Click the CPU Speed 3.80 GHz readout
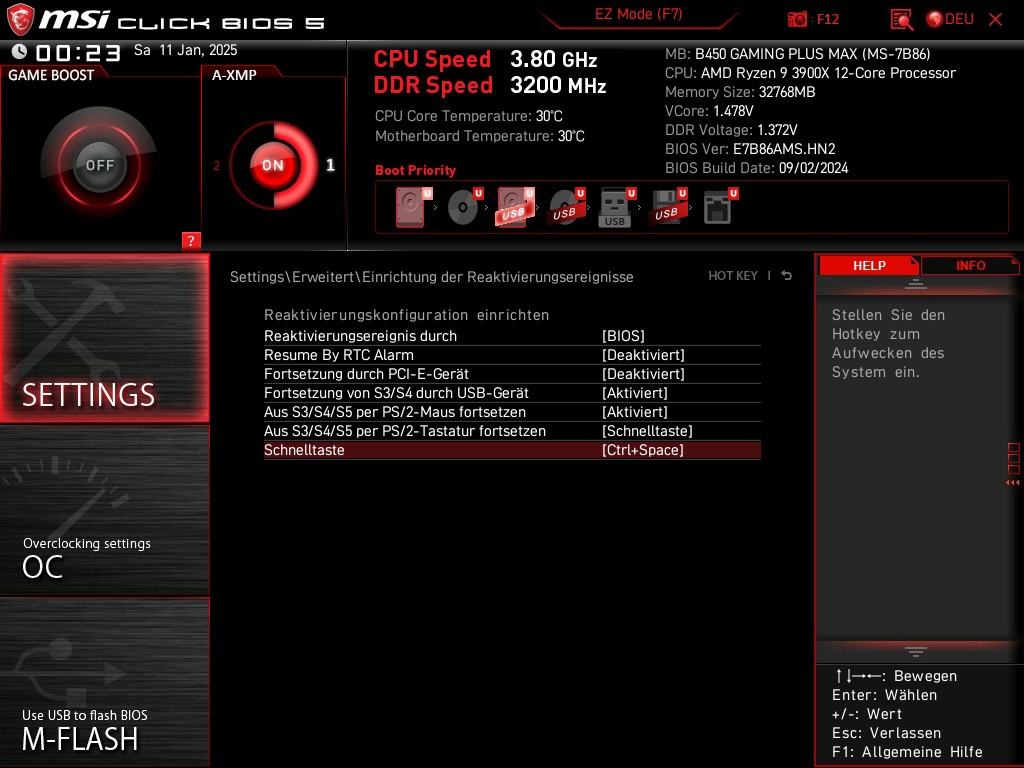The image size is (1024, 768). click(485, 59)
